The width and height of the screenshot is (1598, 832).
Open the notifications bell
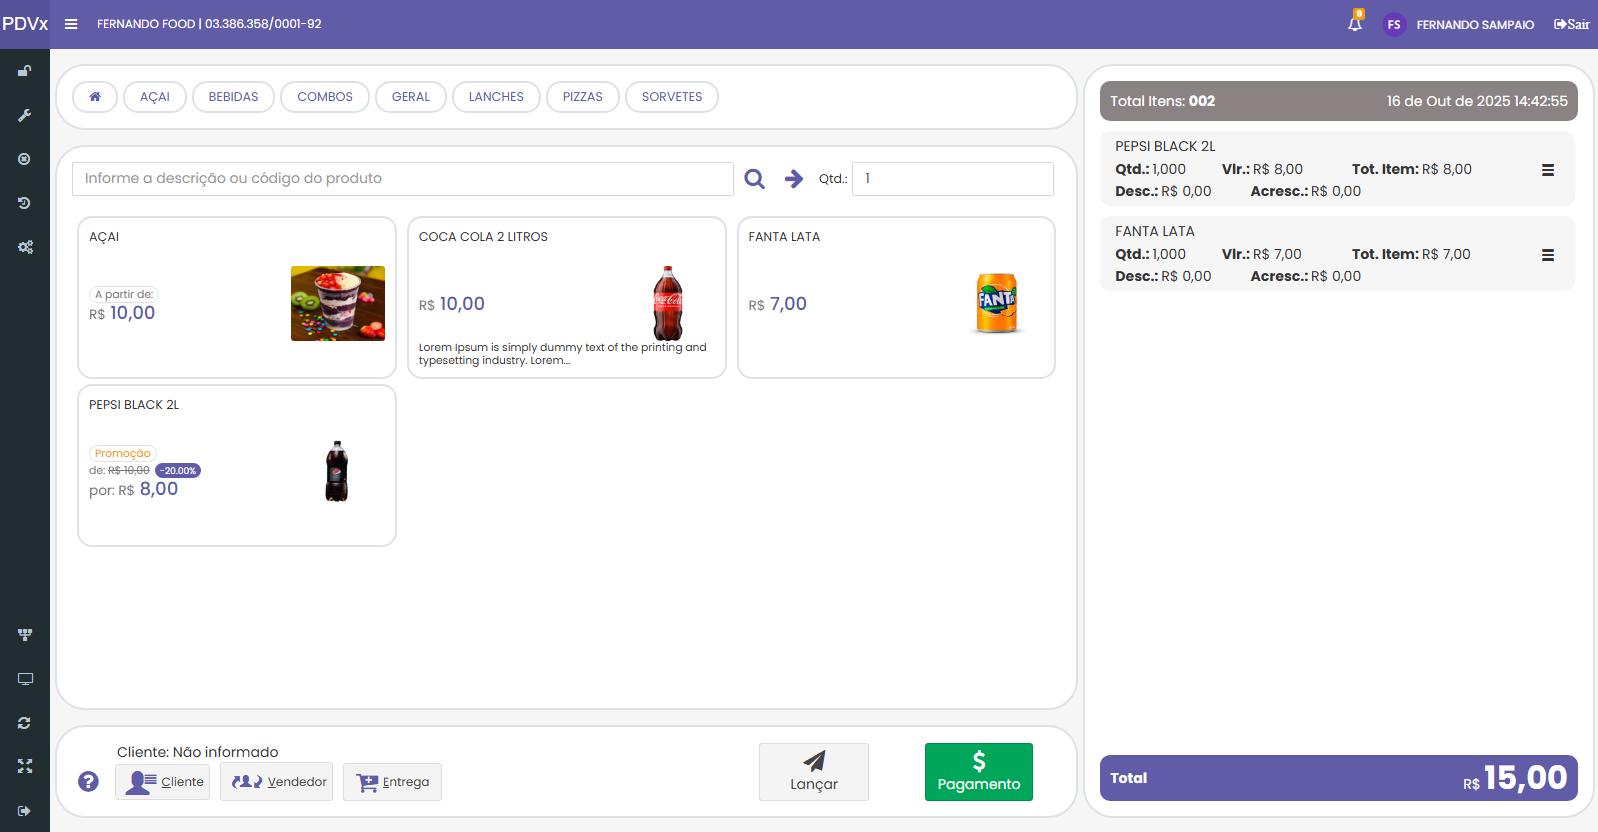tap(1355, 24)
